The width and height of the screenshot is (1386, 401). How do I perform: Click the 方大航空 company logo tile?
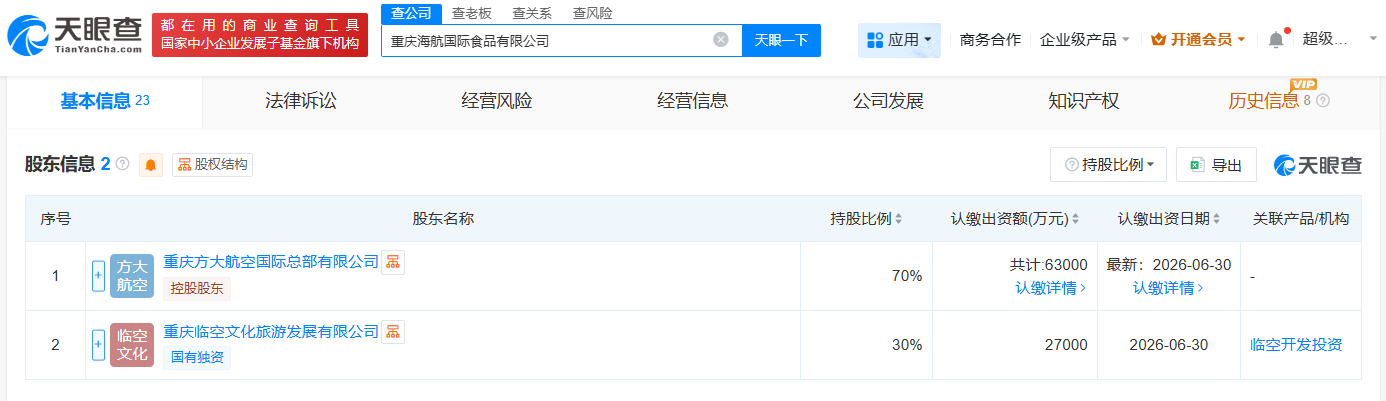pyautogui.click(x=132, y=276)
